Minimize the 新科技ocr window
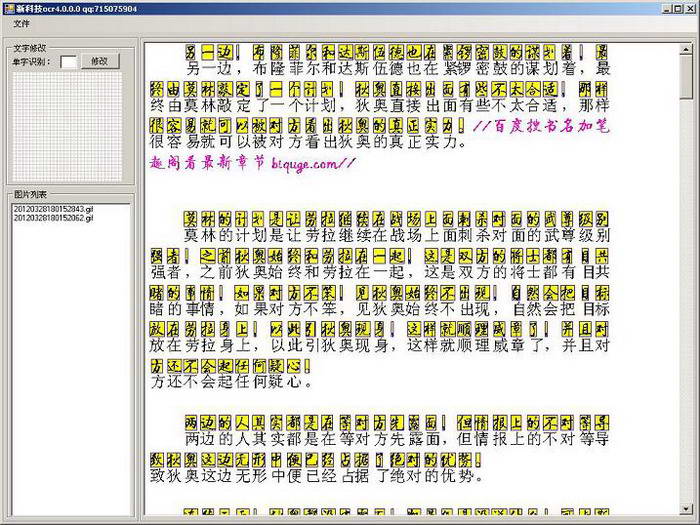700x525 pixels. [x=667, y=8]
